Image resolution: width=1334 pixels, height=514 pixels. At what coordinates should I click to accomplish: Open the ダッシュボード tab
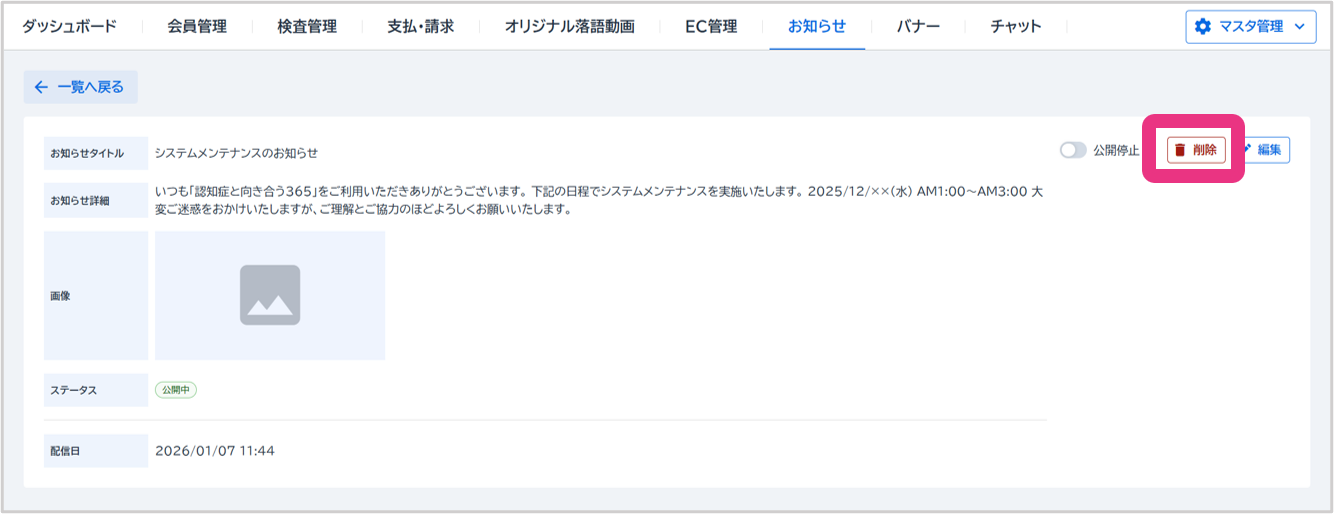[x=69, y=27]
